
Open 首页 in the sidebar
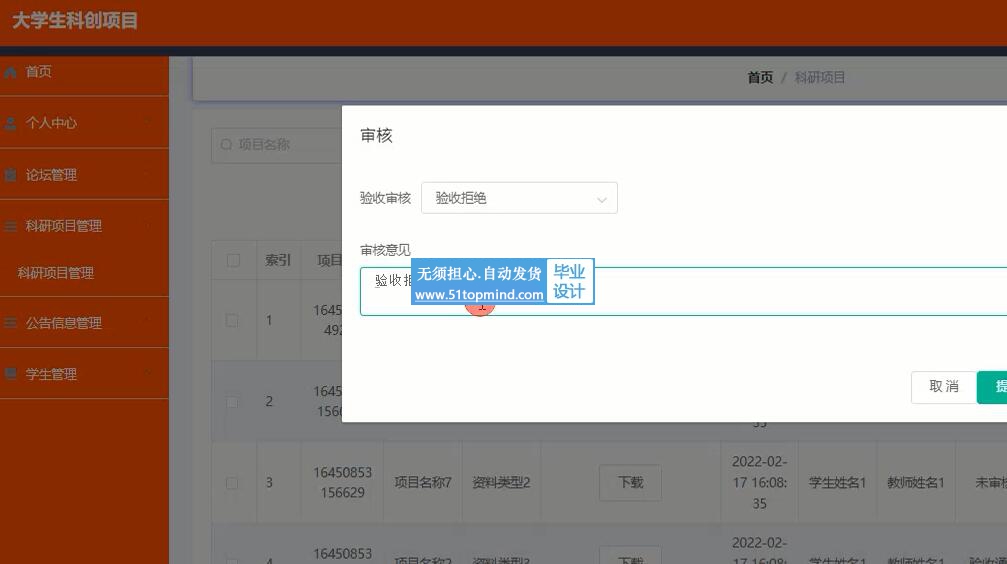[x=84, y=71]
